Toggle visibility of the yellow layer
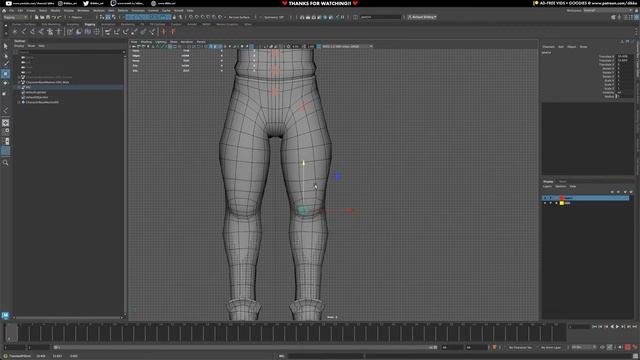Screen dimensions: 640x360 pyautogui.click(x=545, y=203)
